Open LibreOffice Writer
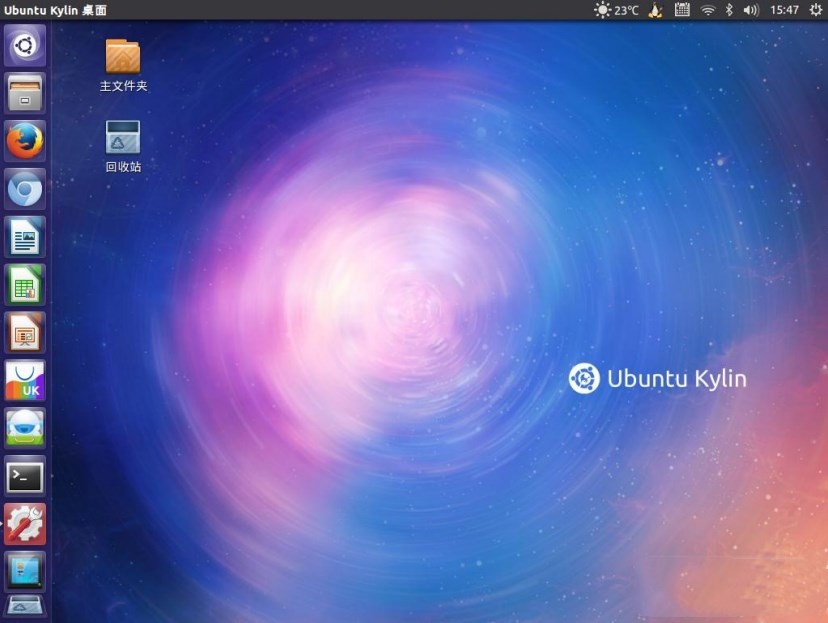This screenshot has height=623, width=828. click(24, 237)
